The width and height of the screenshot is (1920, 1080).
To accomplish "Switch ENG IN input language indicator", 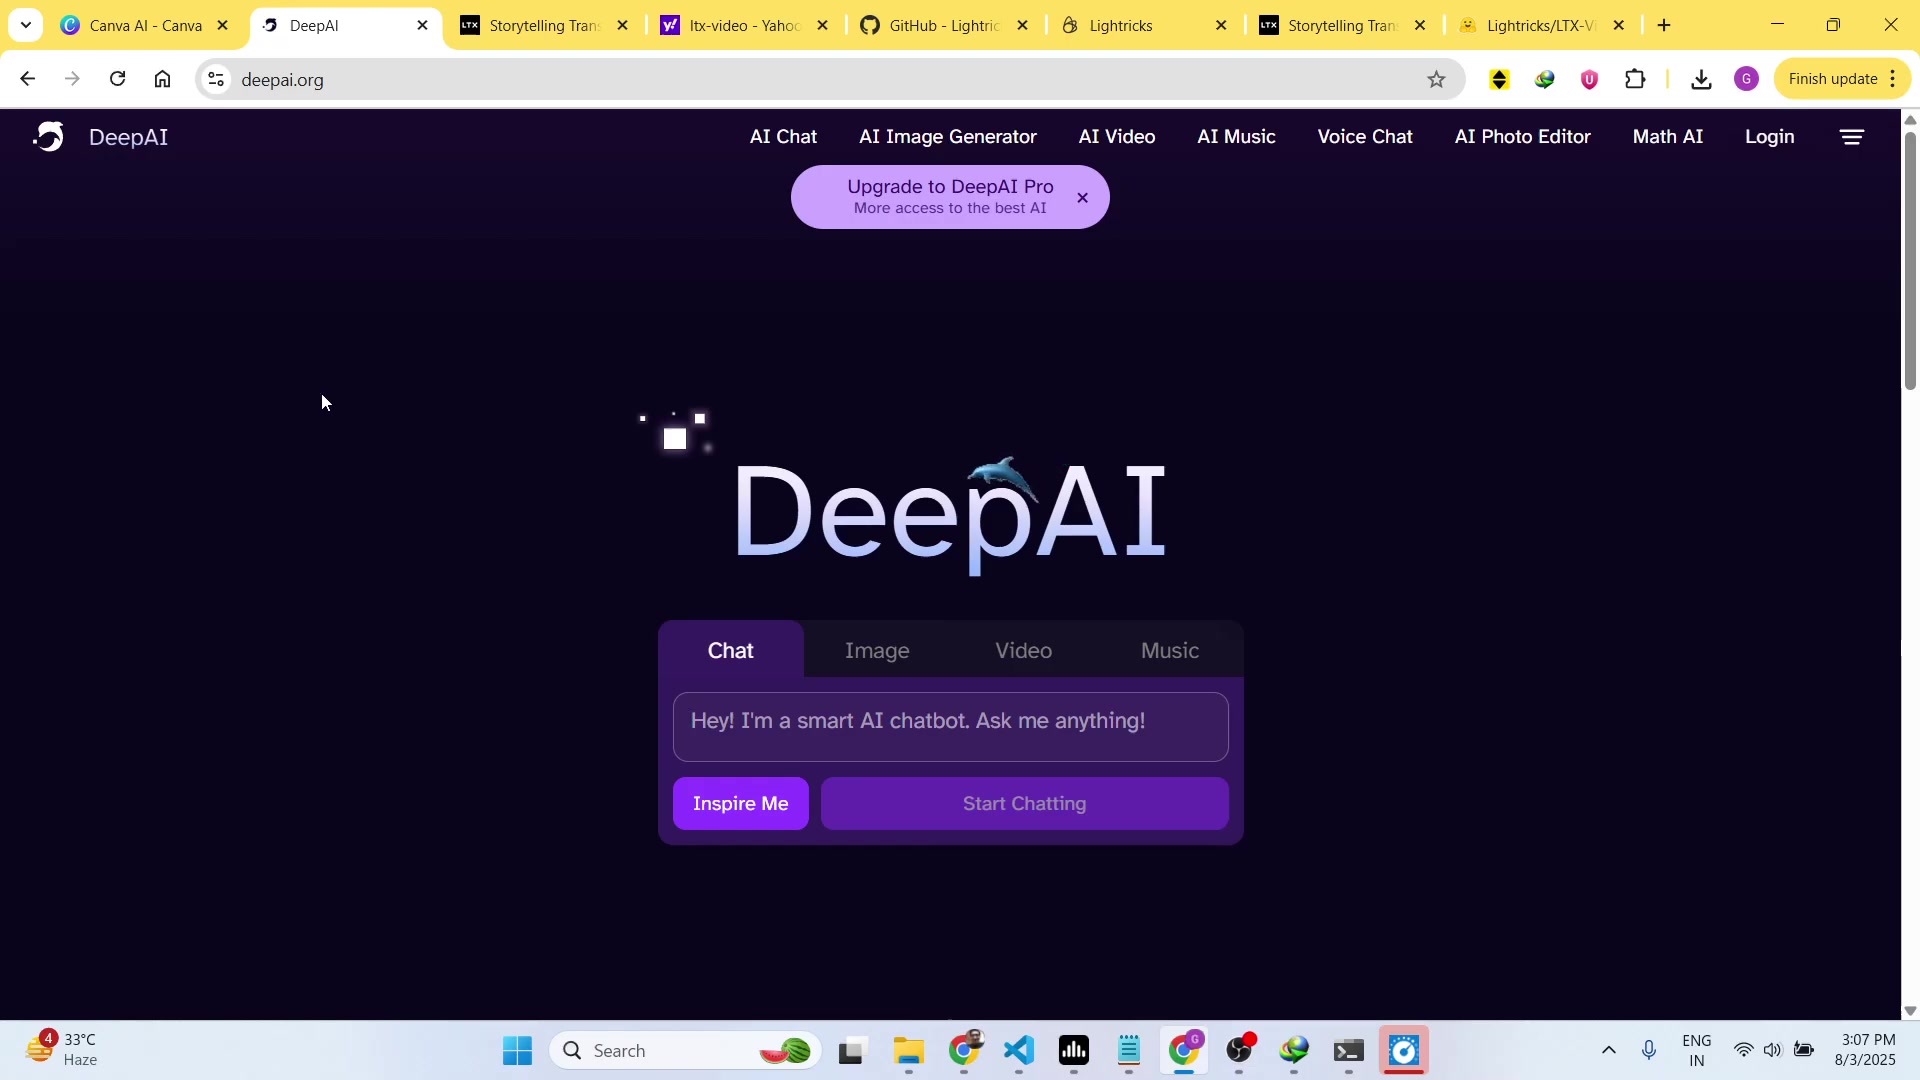I will [x=1697, y=1050].
